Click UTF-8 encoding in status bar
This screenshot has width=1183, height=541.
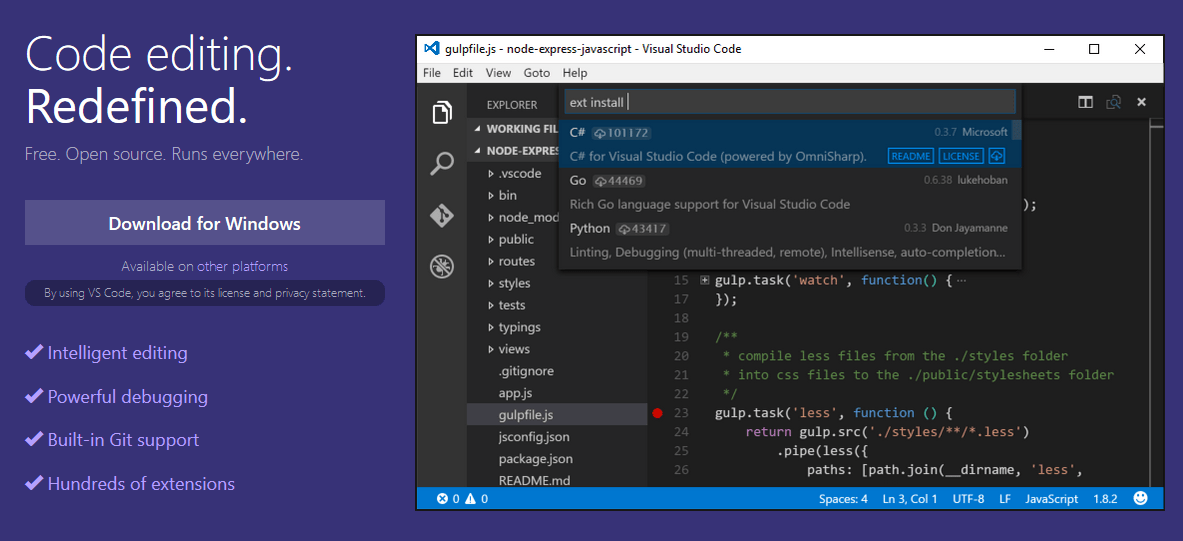[968, 499]
